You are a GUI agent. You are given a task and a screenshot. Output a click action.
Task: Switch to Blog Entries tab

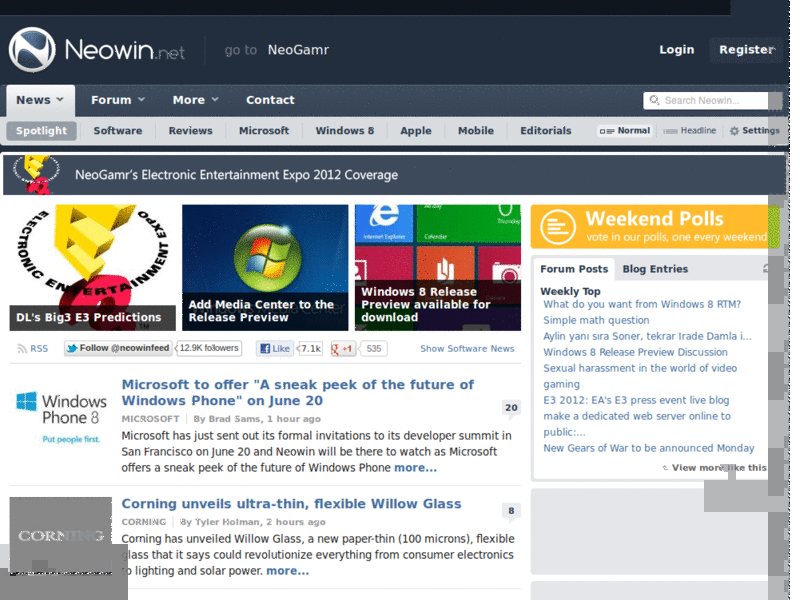[655, 269]
